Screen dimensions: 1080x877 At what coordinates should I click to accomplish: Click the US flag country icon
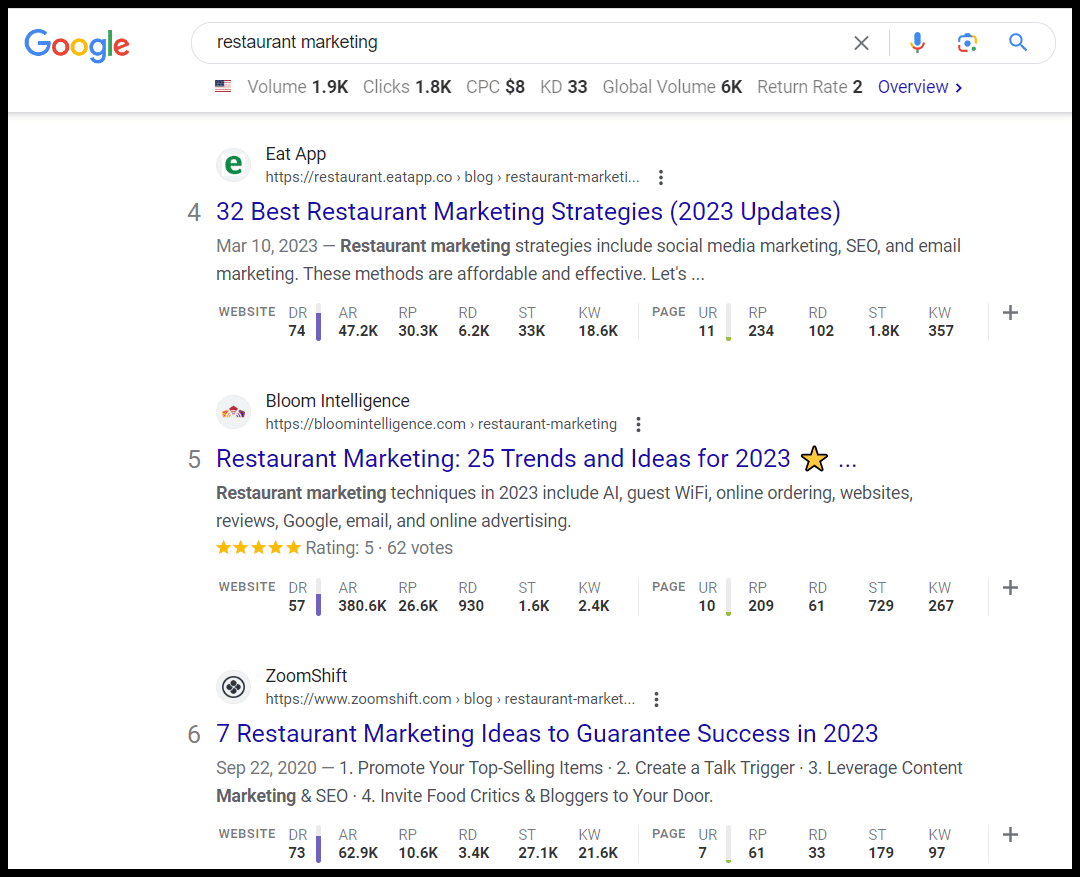[x=222, y=87]
